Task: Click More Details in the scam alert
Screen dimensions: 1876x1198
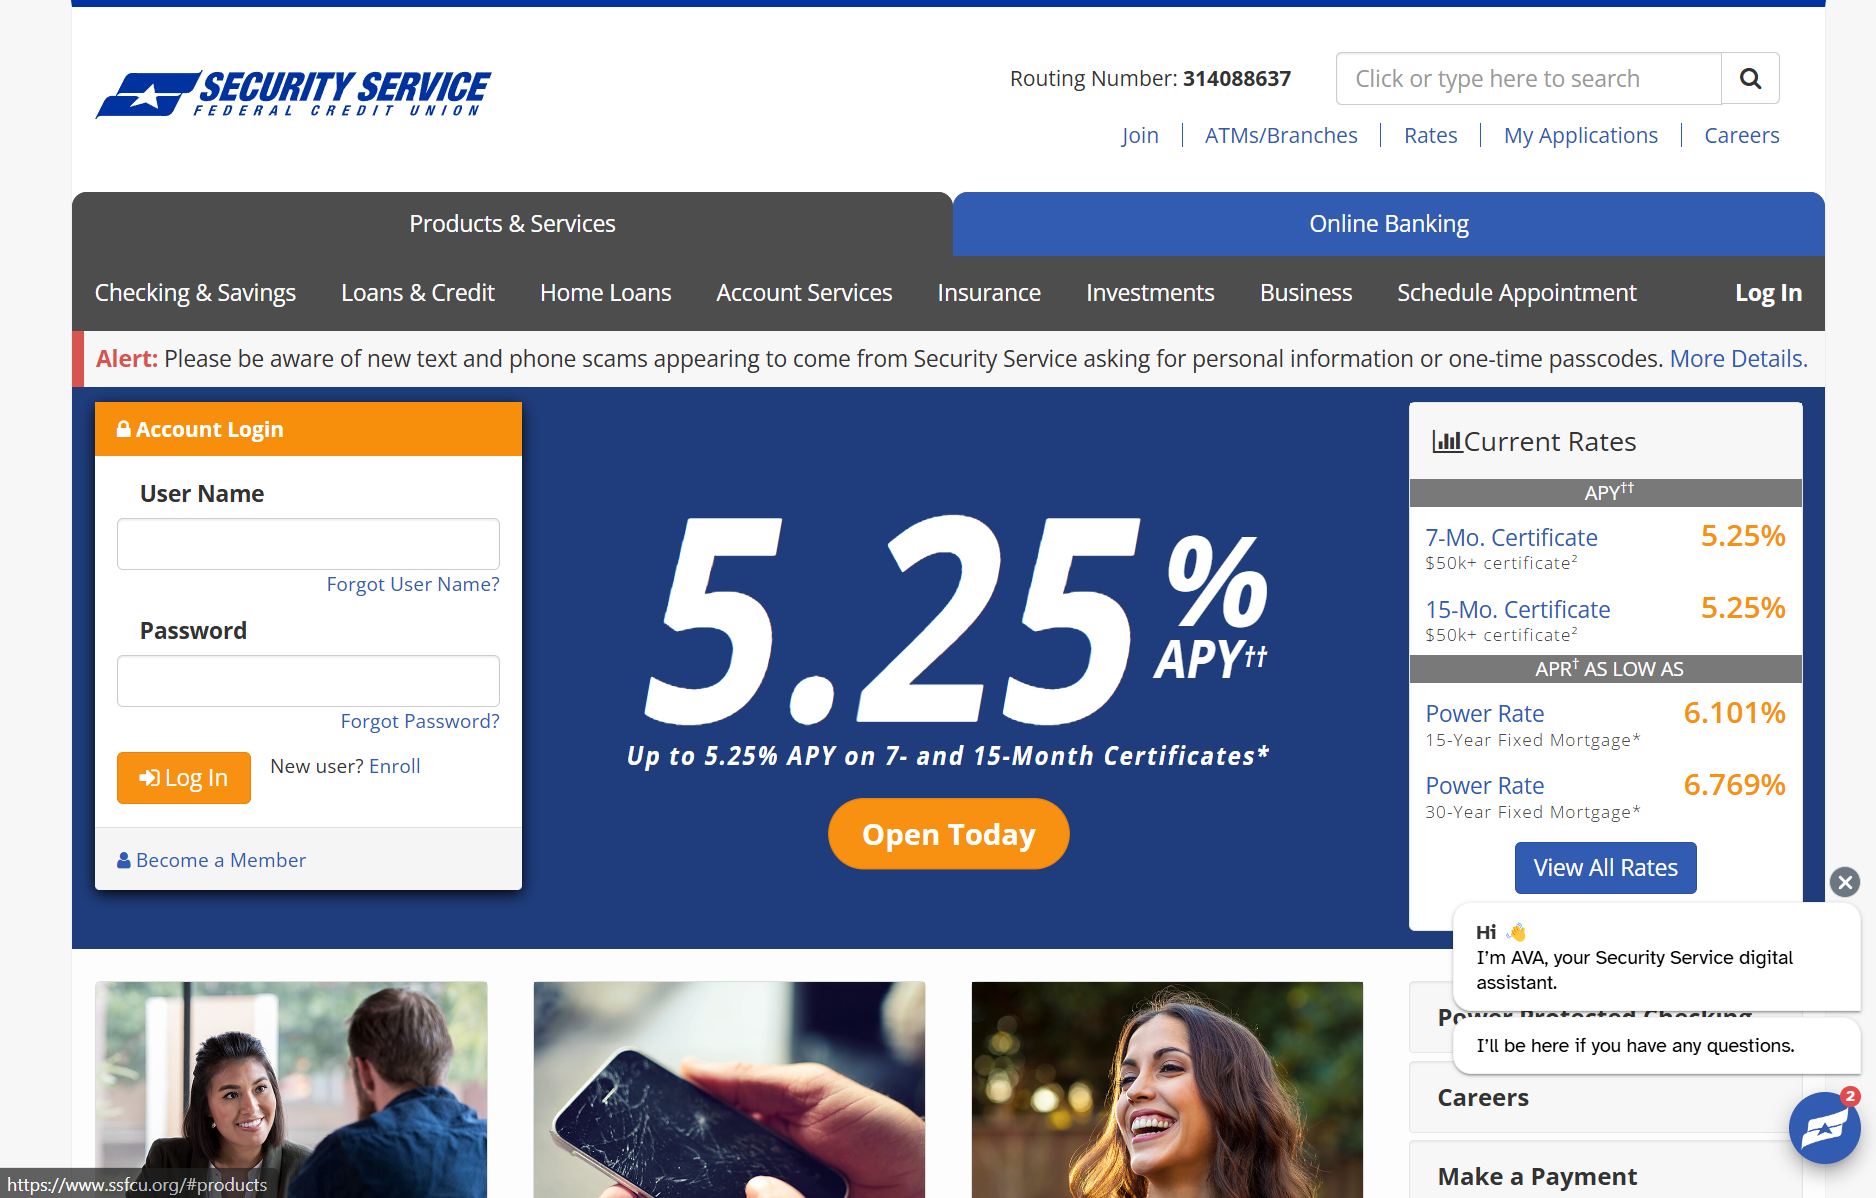Action: [x=1739, y=359]
